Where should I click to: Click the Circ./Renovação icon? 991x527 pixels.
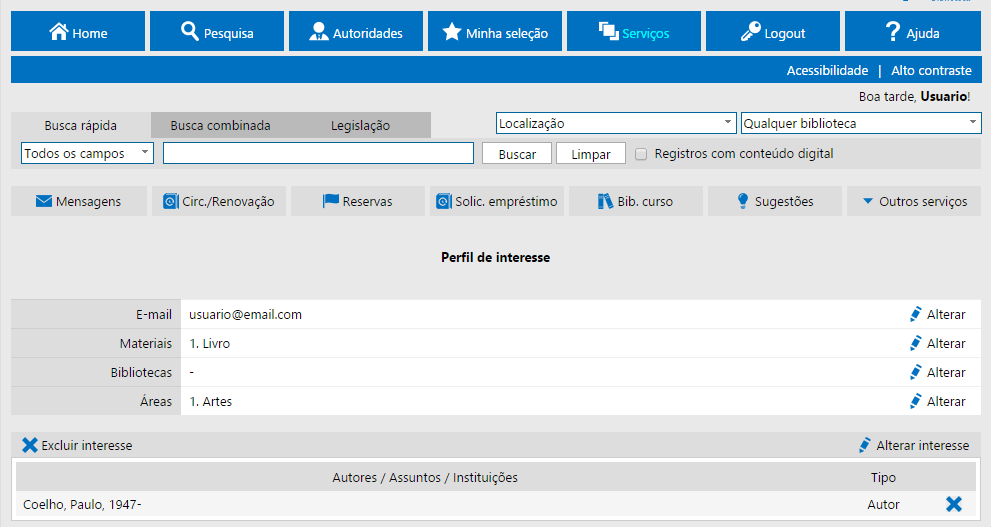coord(171,202)
